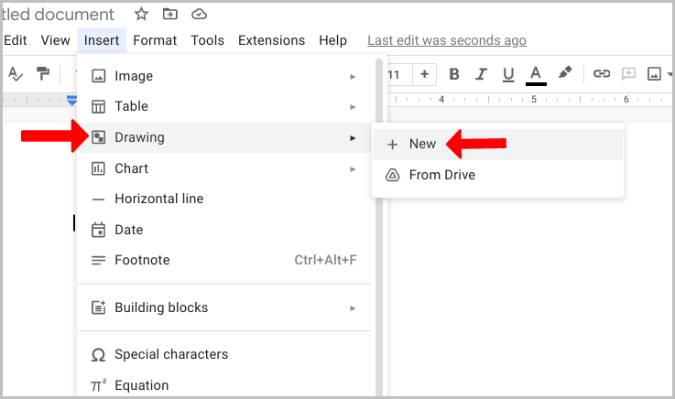Toggle bold formatting
Viewport: 675px width, 399px height.
454,74
